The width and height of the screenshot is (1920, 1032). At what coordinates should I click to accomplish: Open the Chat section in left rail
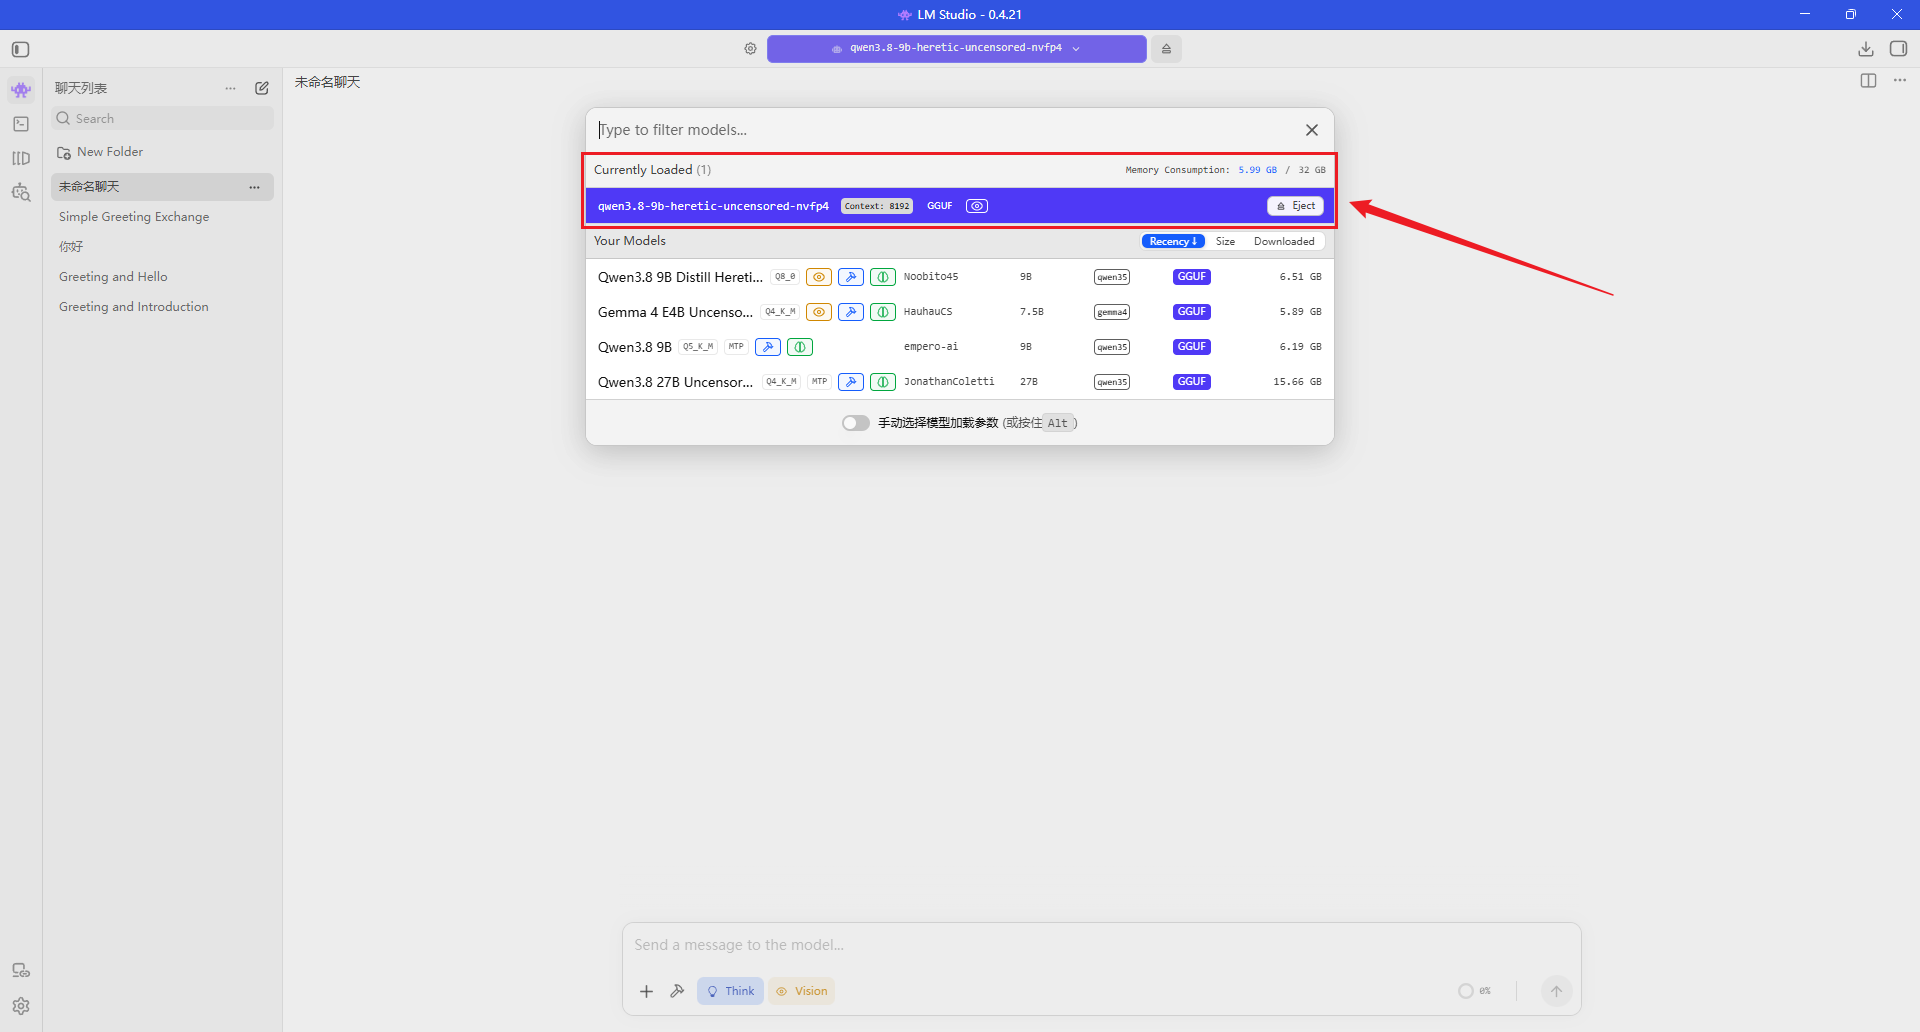pos(21,90)
